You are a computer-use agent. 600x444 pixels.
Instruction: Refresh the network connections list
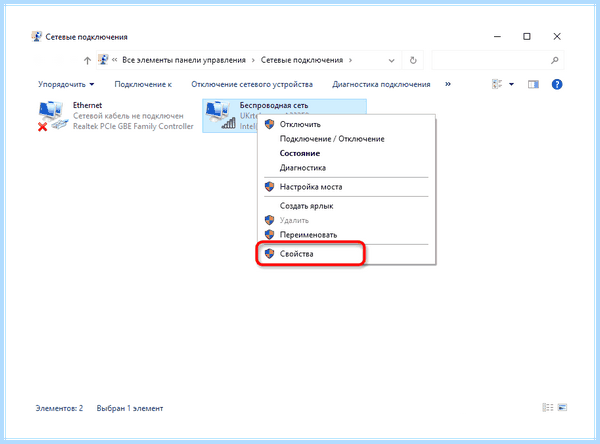[x=413, y=60]
